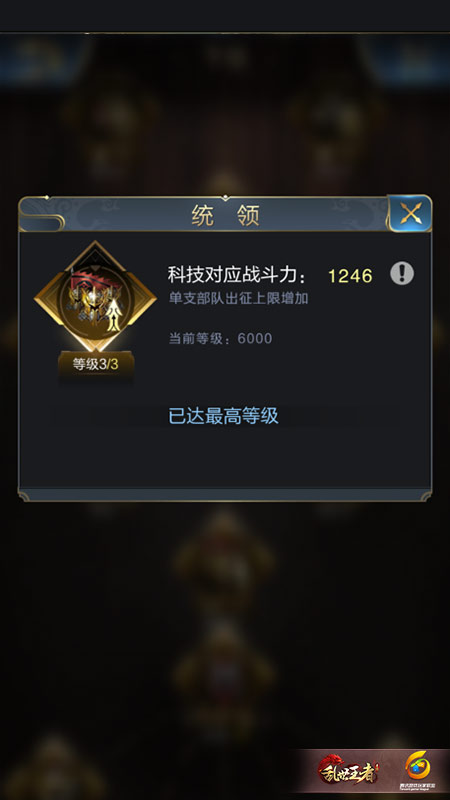The image size is (450, 800).
Task: Click the 乱世王者 game logo
Action: (x=348, y=769)
